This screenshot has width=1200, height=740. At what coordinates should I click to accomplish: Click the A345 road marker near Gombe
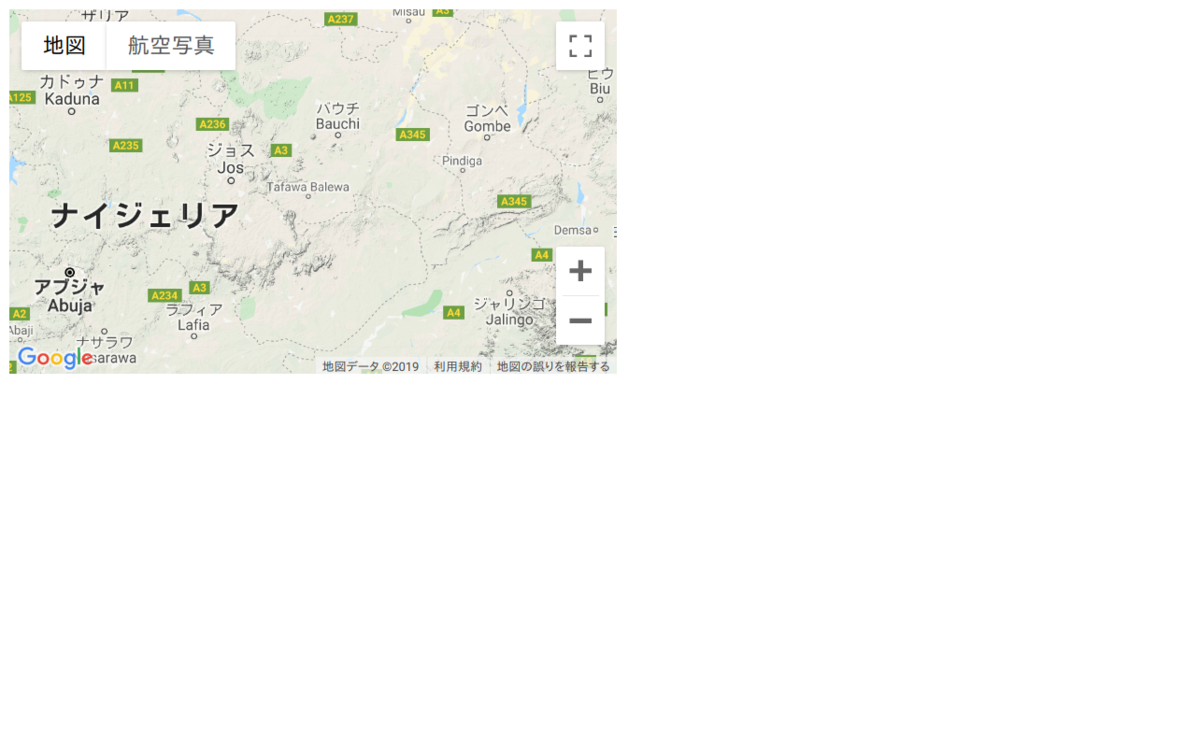click(412, 134)
